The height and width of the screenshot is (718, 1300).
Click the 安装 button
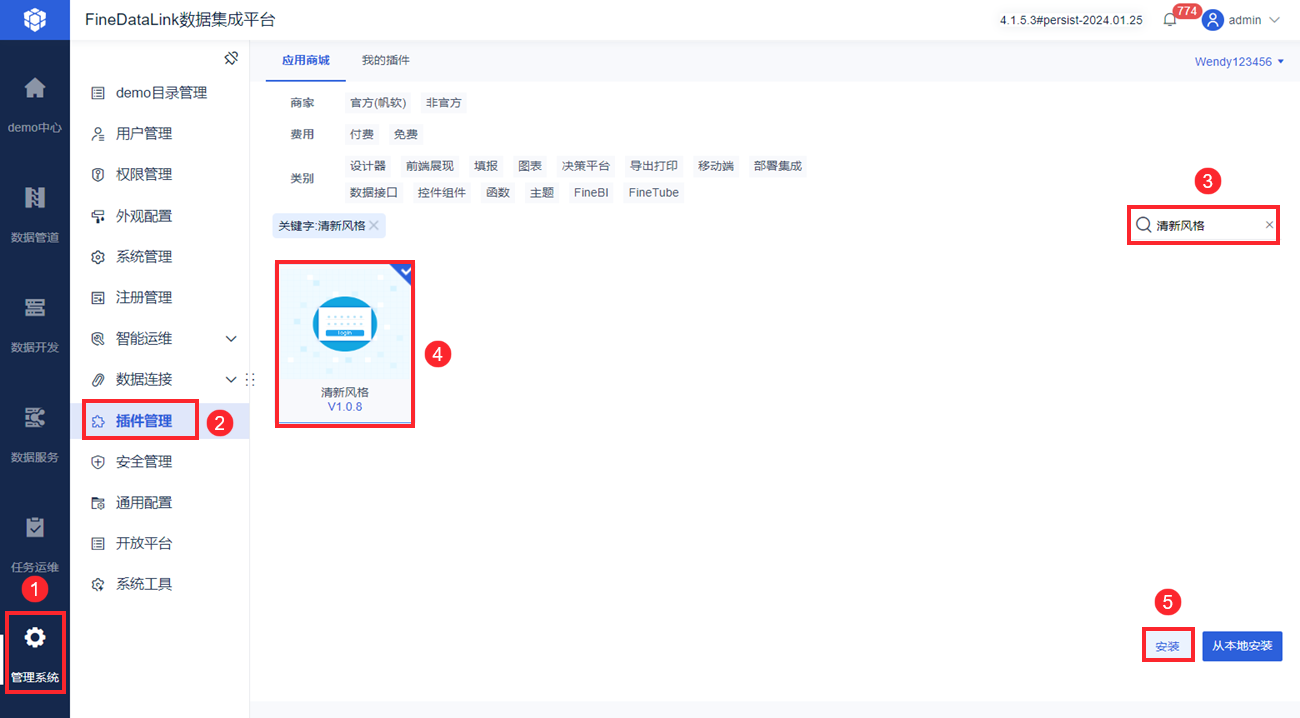1168,647
